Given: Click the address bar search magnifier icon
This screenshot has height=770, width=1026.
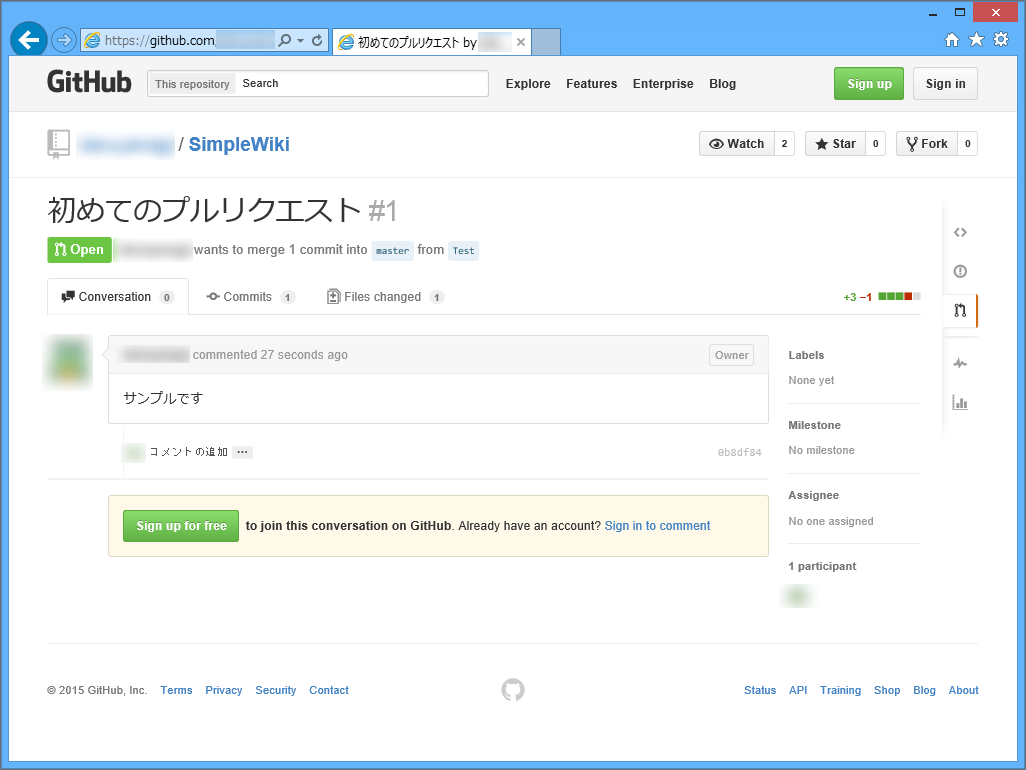Looking at the screenshot, I should [284, 41].
